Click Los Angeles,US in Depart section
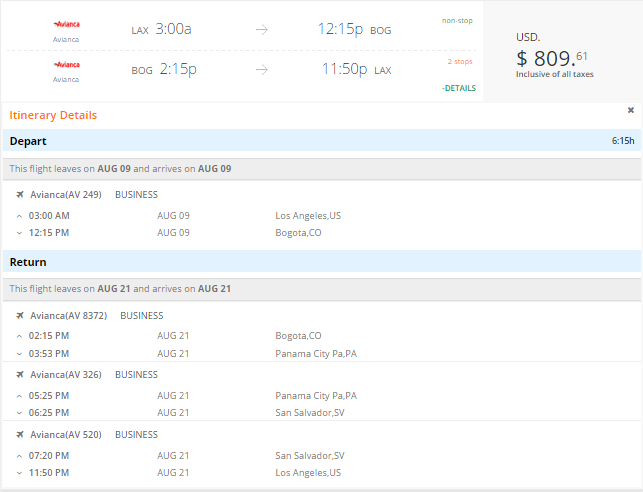The height and width of the screenshot is (492, 643). tap(308, 216)
